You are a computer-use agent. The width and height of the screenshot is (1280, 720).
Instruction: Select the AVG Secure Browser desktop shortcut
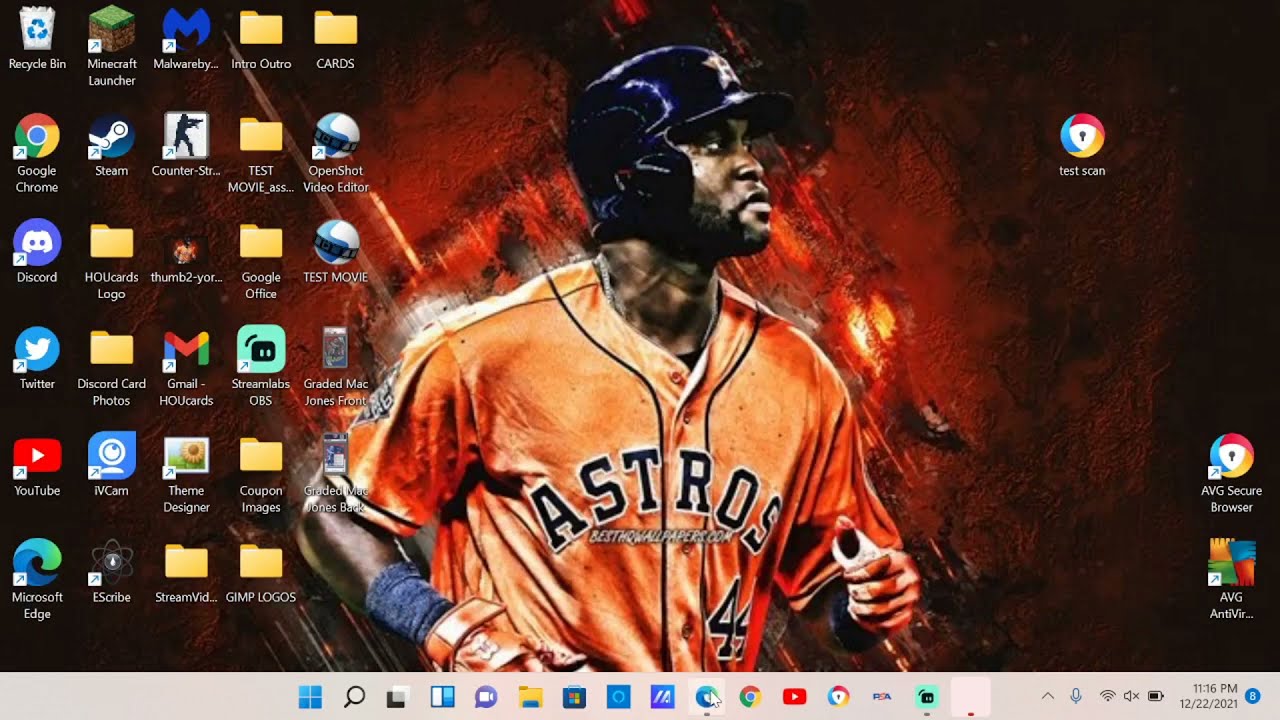(x=1232, y=474)
